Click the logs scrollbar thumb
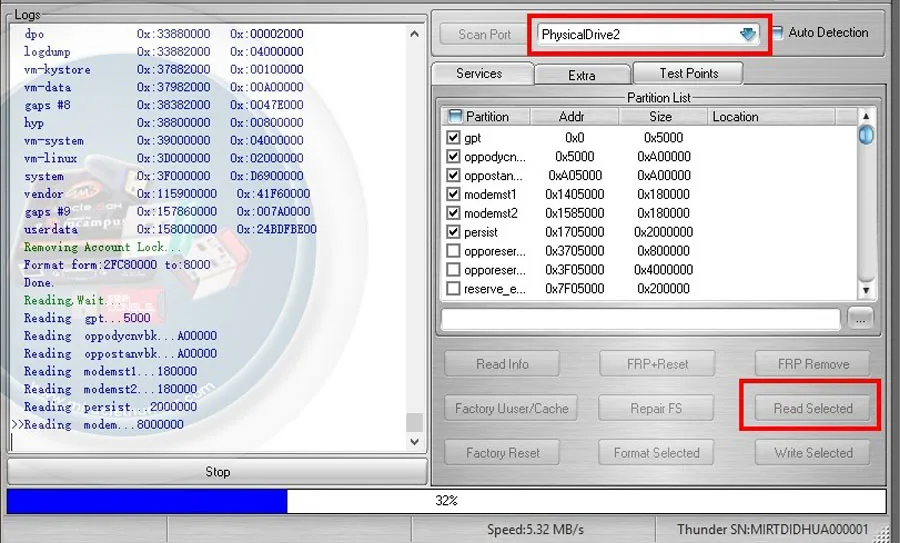The image size is (900, 543). pyautogui.click(x=414, y=422)
